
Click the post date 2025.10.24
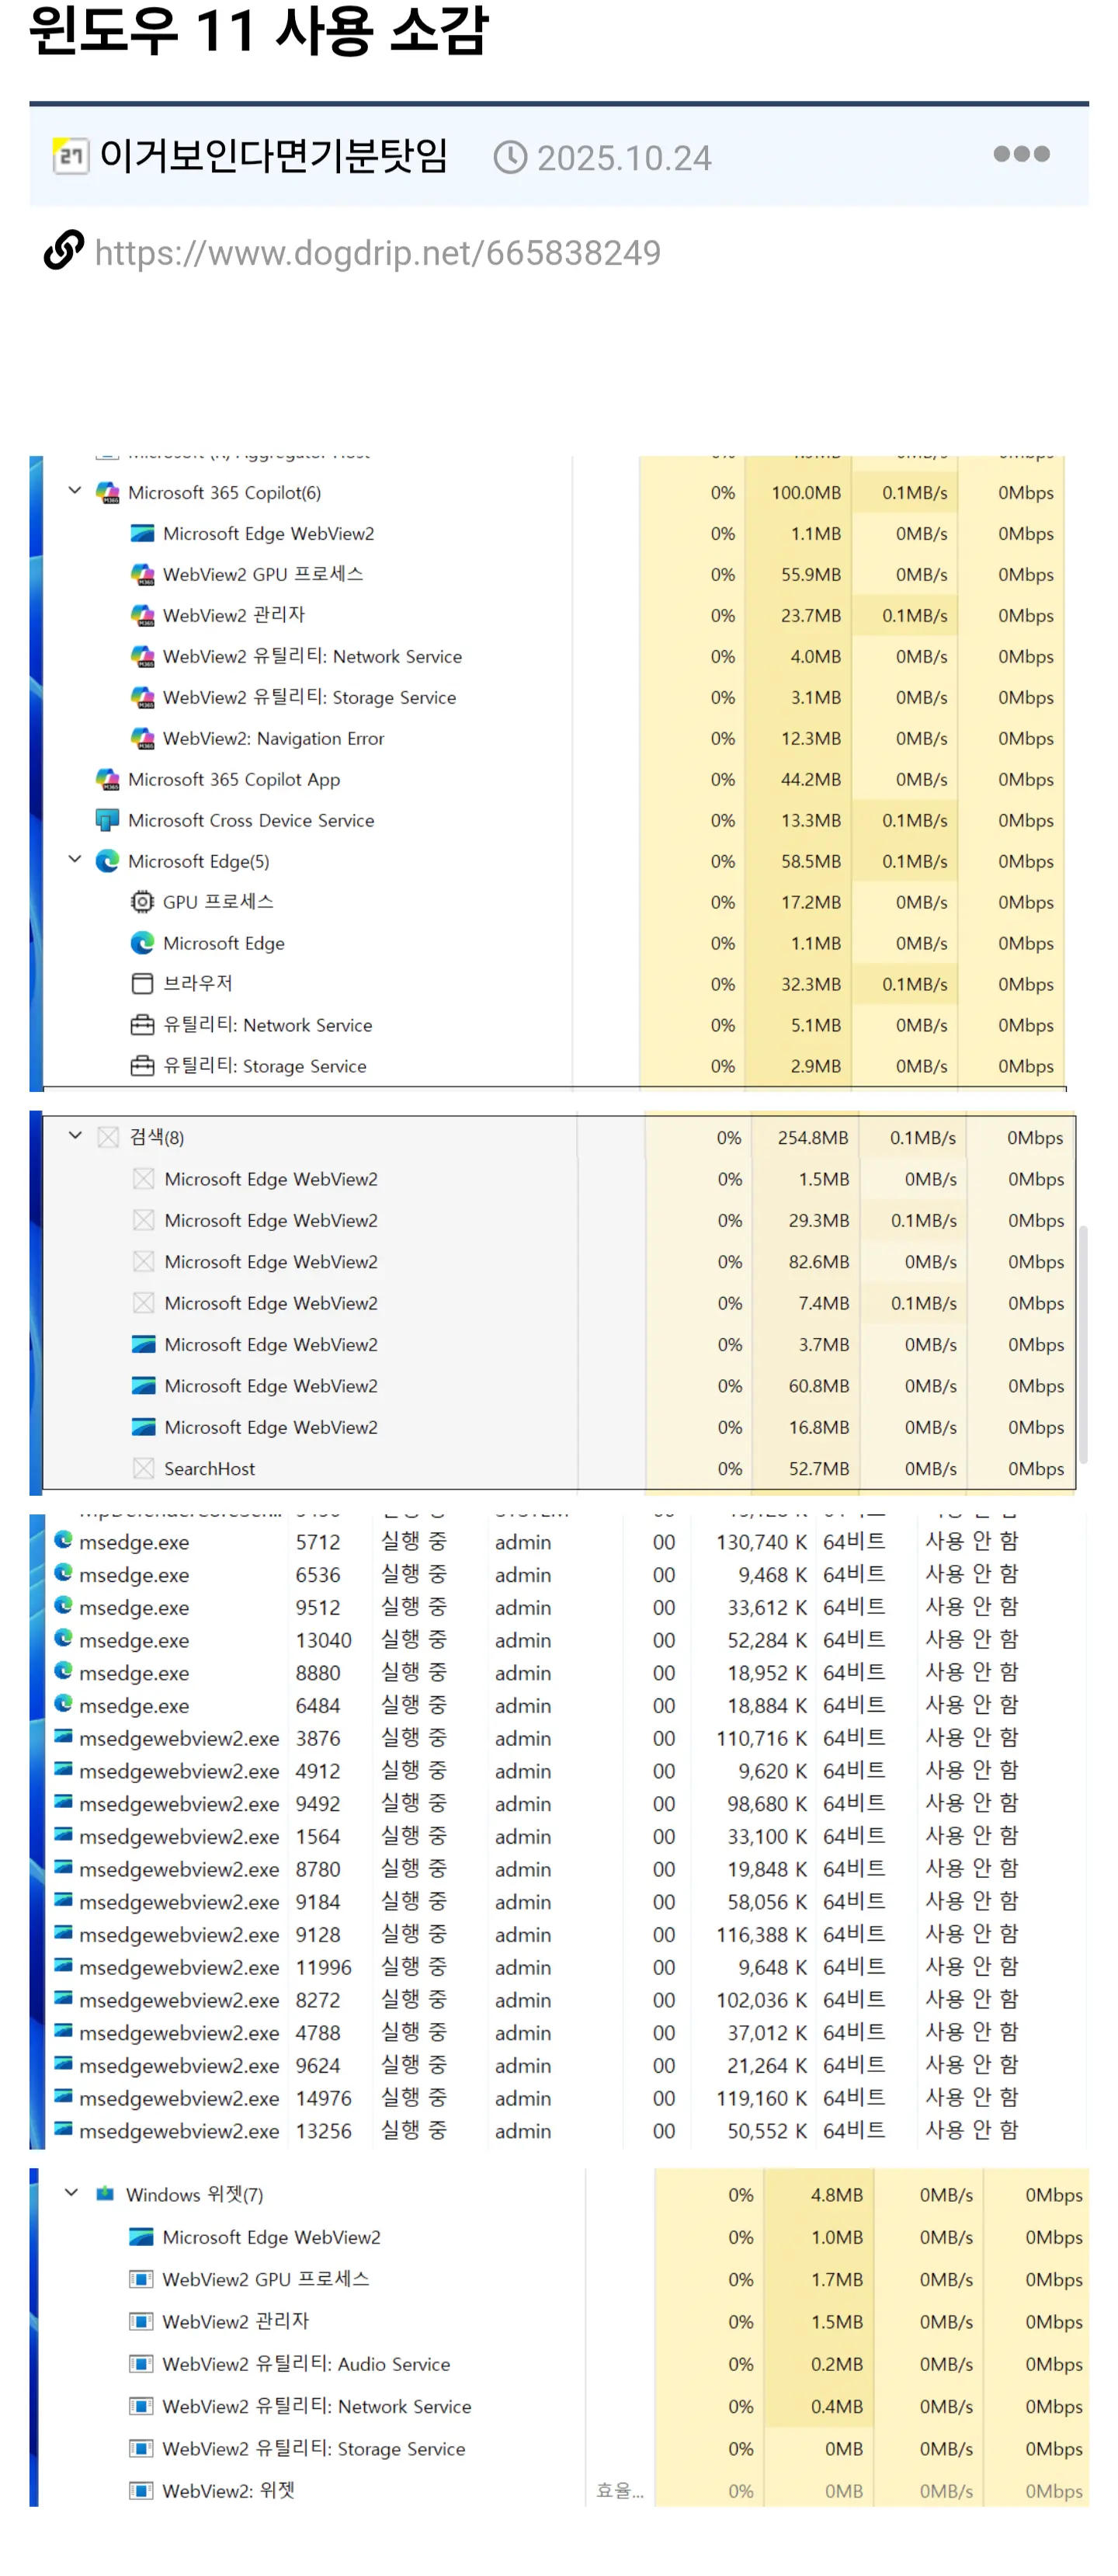(x=624, y=158)
